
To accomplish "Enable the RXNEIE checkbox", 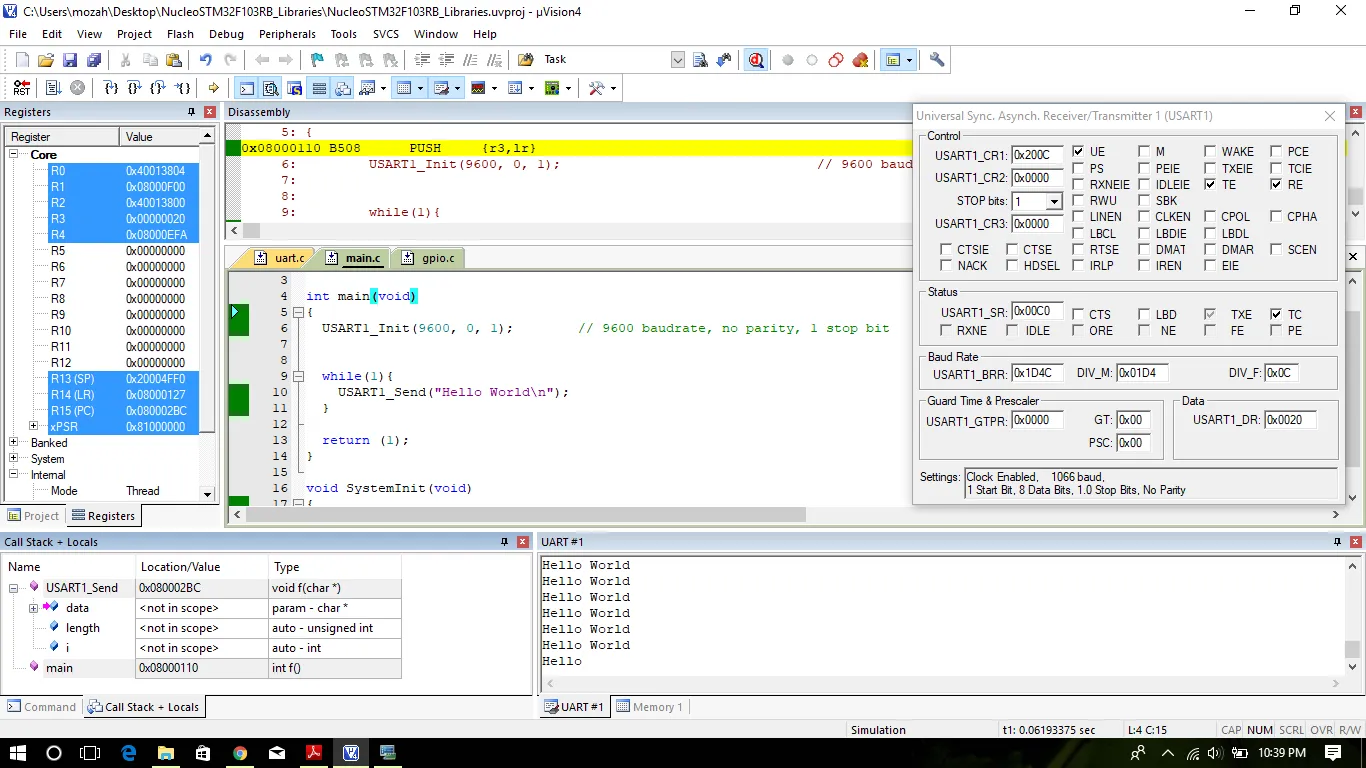I will (x=1078, y=185).
